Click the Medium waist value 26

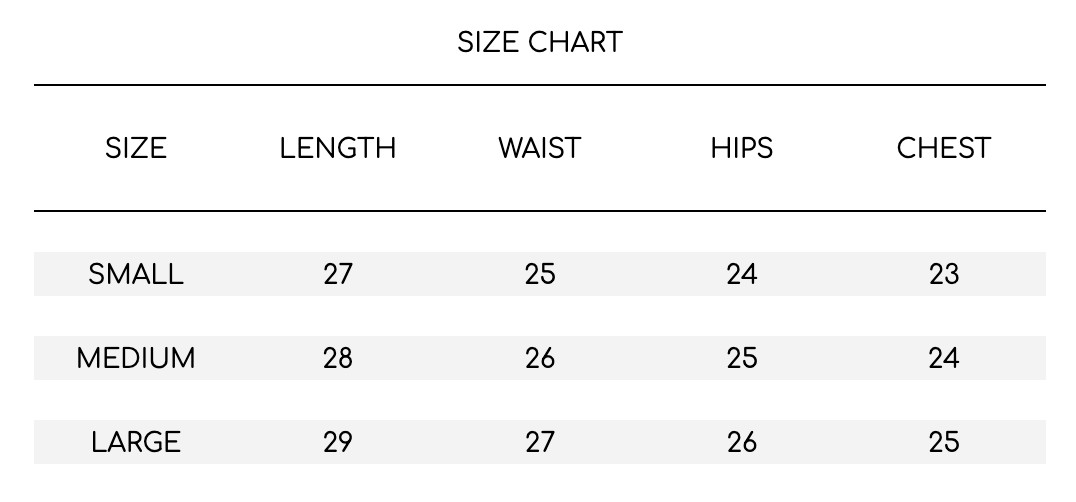pyautogui.click(x=539, y=359)
